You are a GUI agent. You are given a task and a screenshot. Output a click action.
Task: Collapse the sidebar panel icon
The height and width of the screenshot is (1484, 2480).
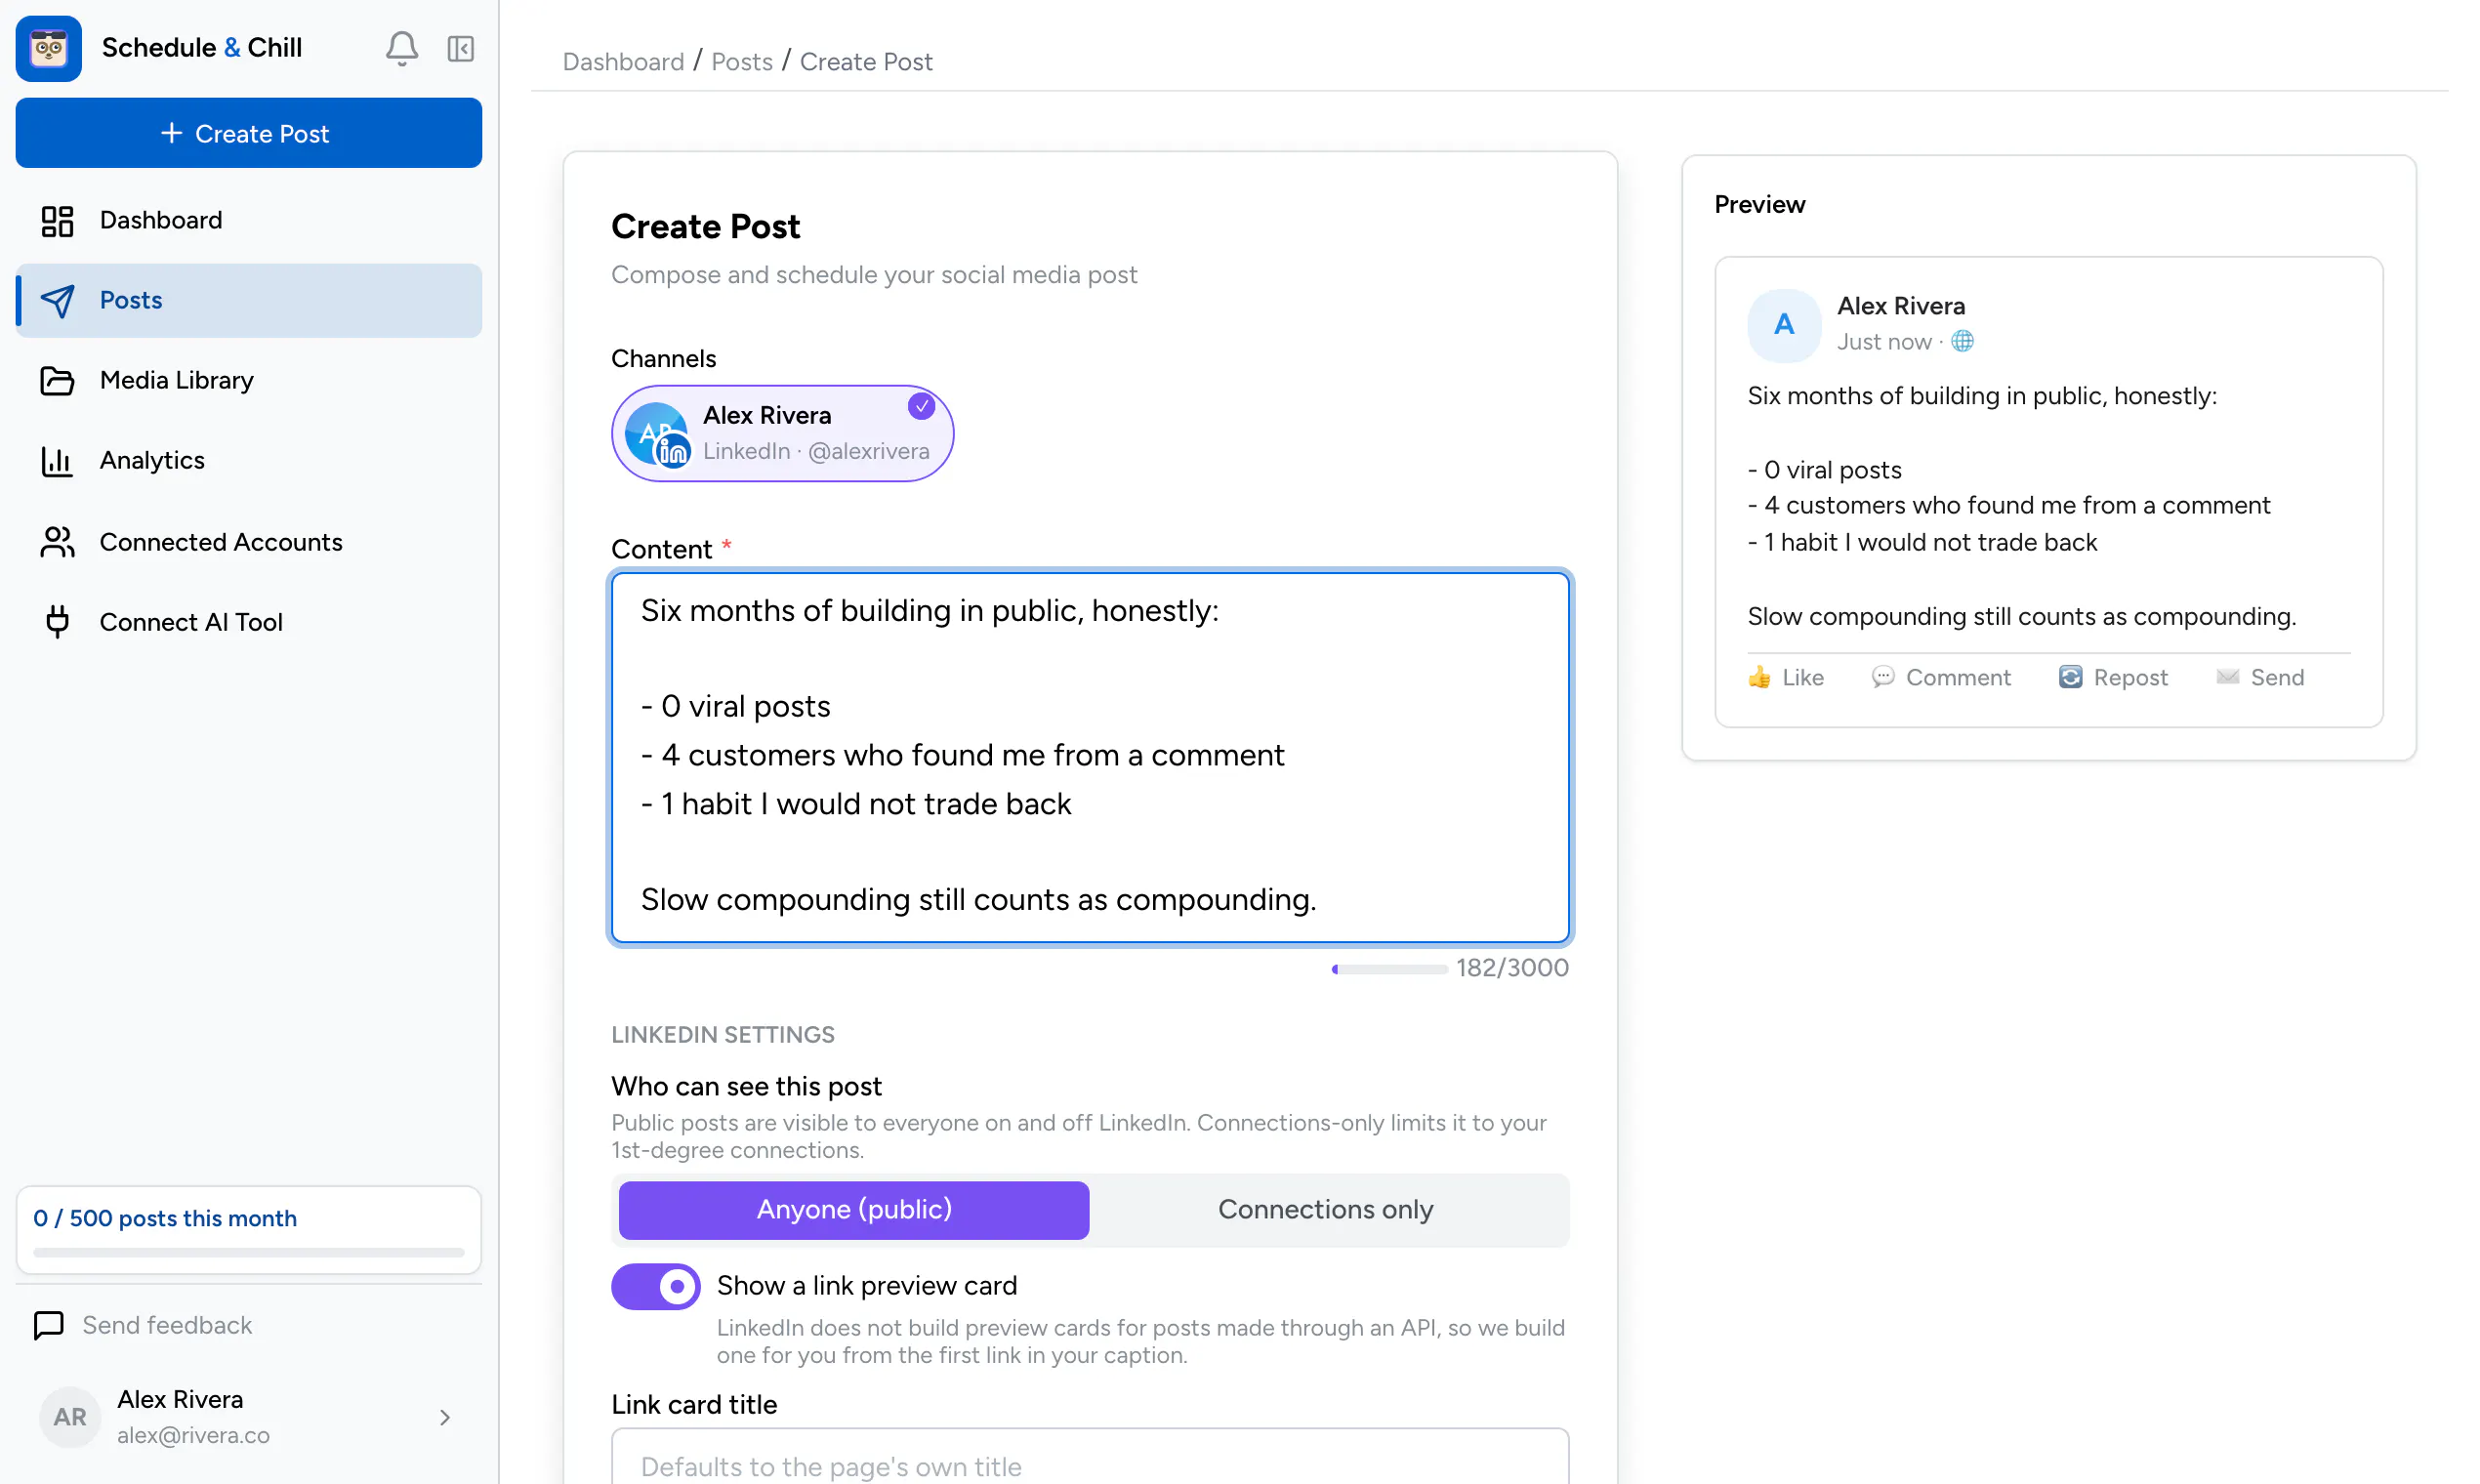click(x=460, y=48)
